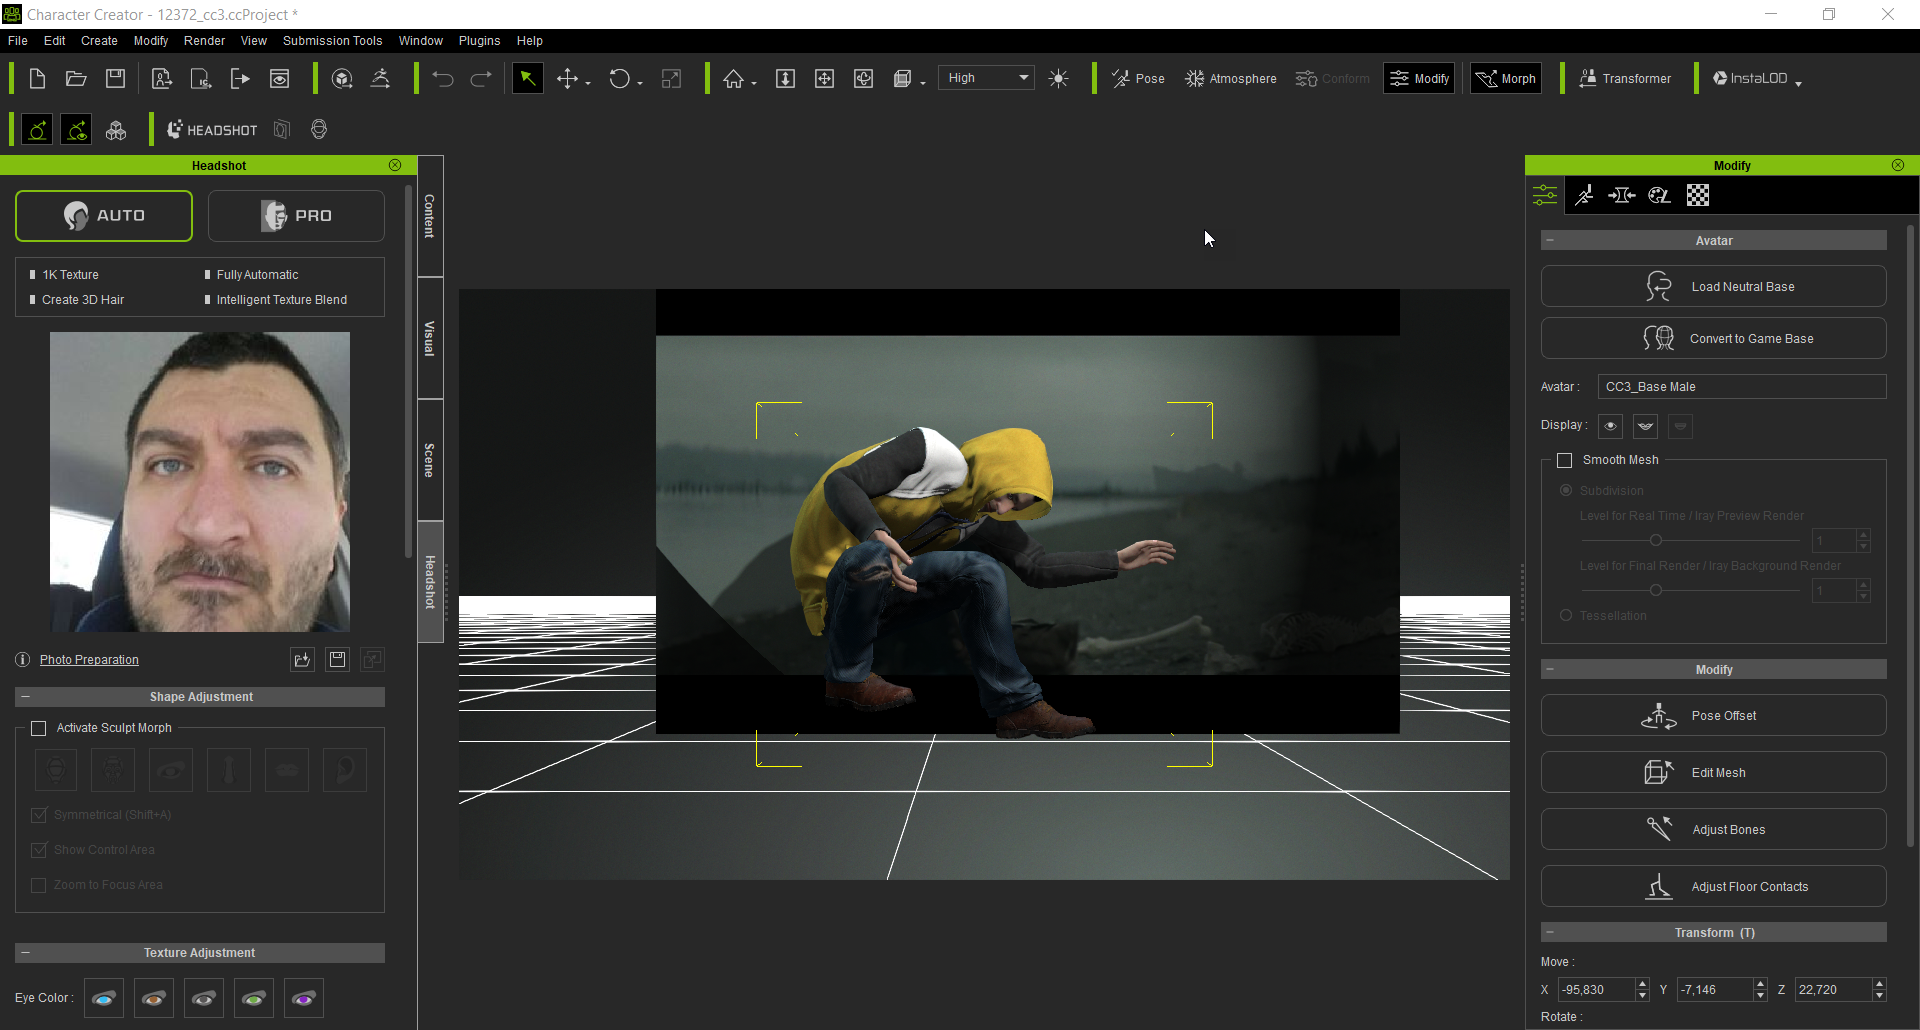Select the arrow Select tool
The height and width of the screenshot is (1030, 1920).
point(527,79)
